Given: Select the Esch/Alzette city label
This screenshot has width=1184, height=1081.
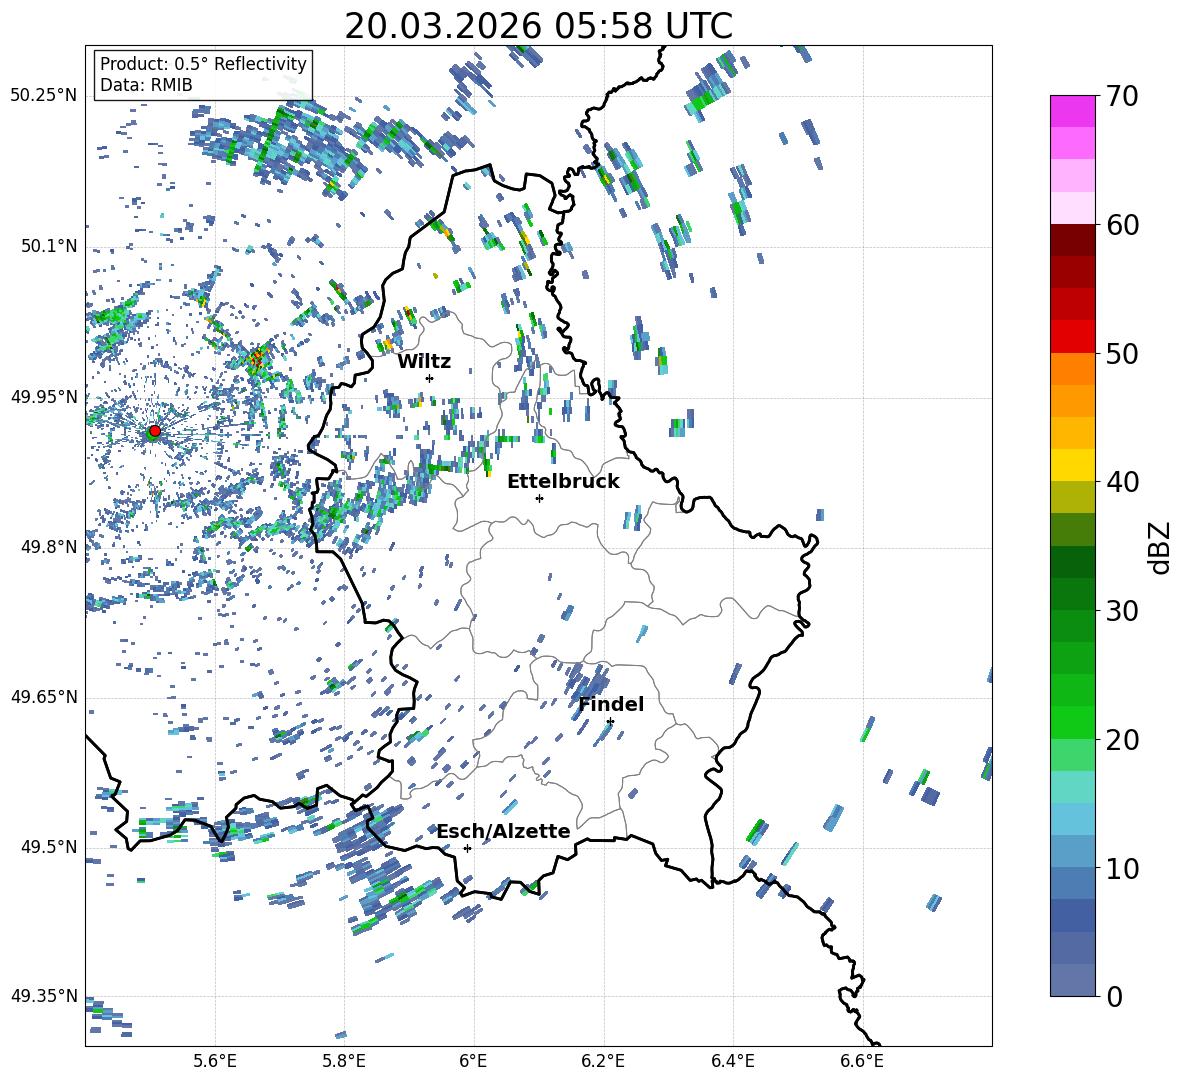Looking at the screenshot, I should [x=503, y=831].
